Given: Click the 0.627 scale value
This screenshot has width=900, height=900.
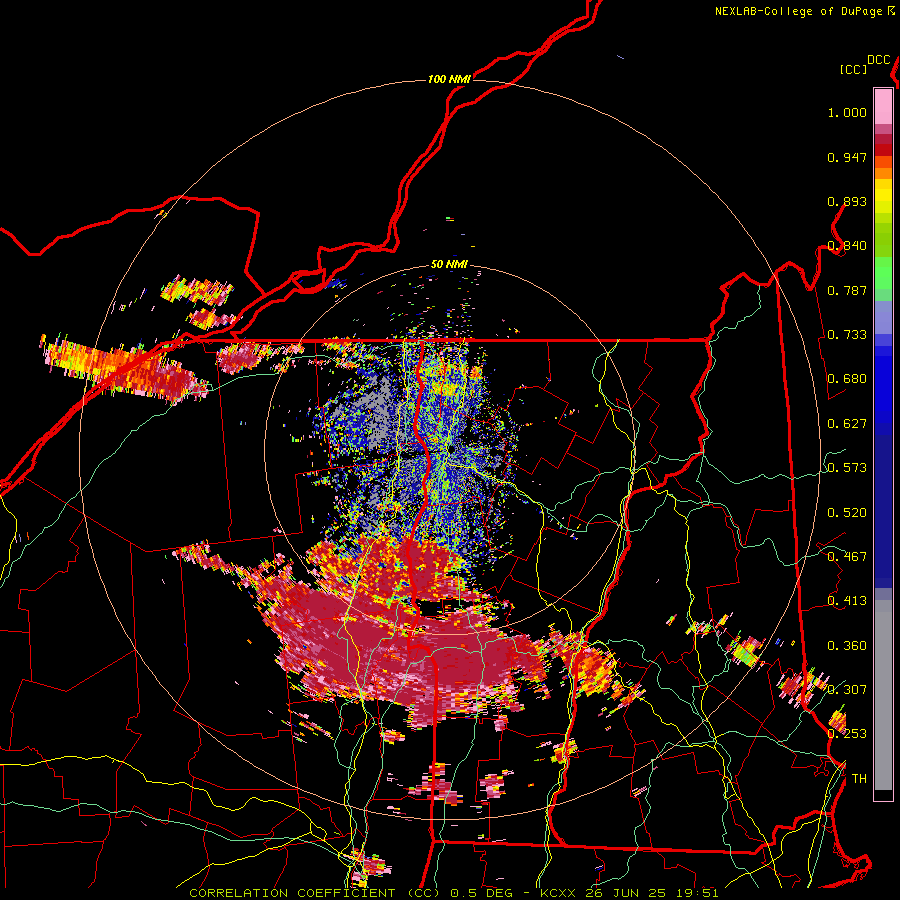Looking at the screenshot, I should [x=847, y=424].
